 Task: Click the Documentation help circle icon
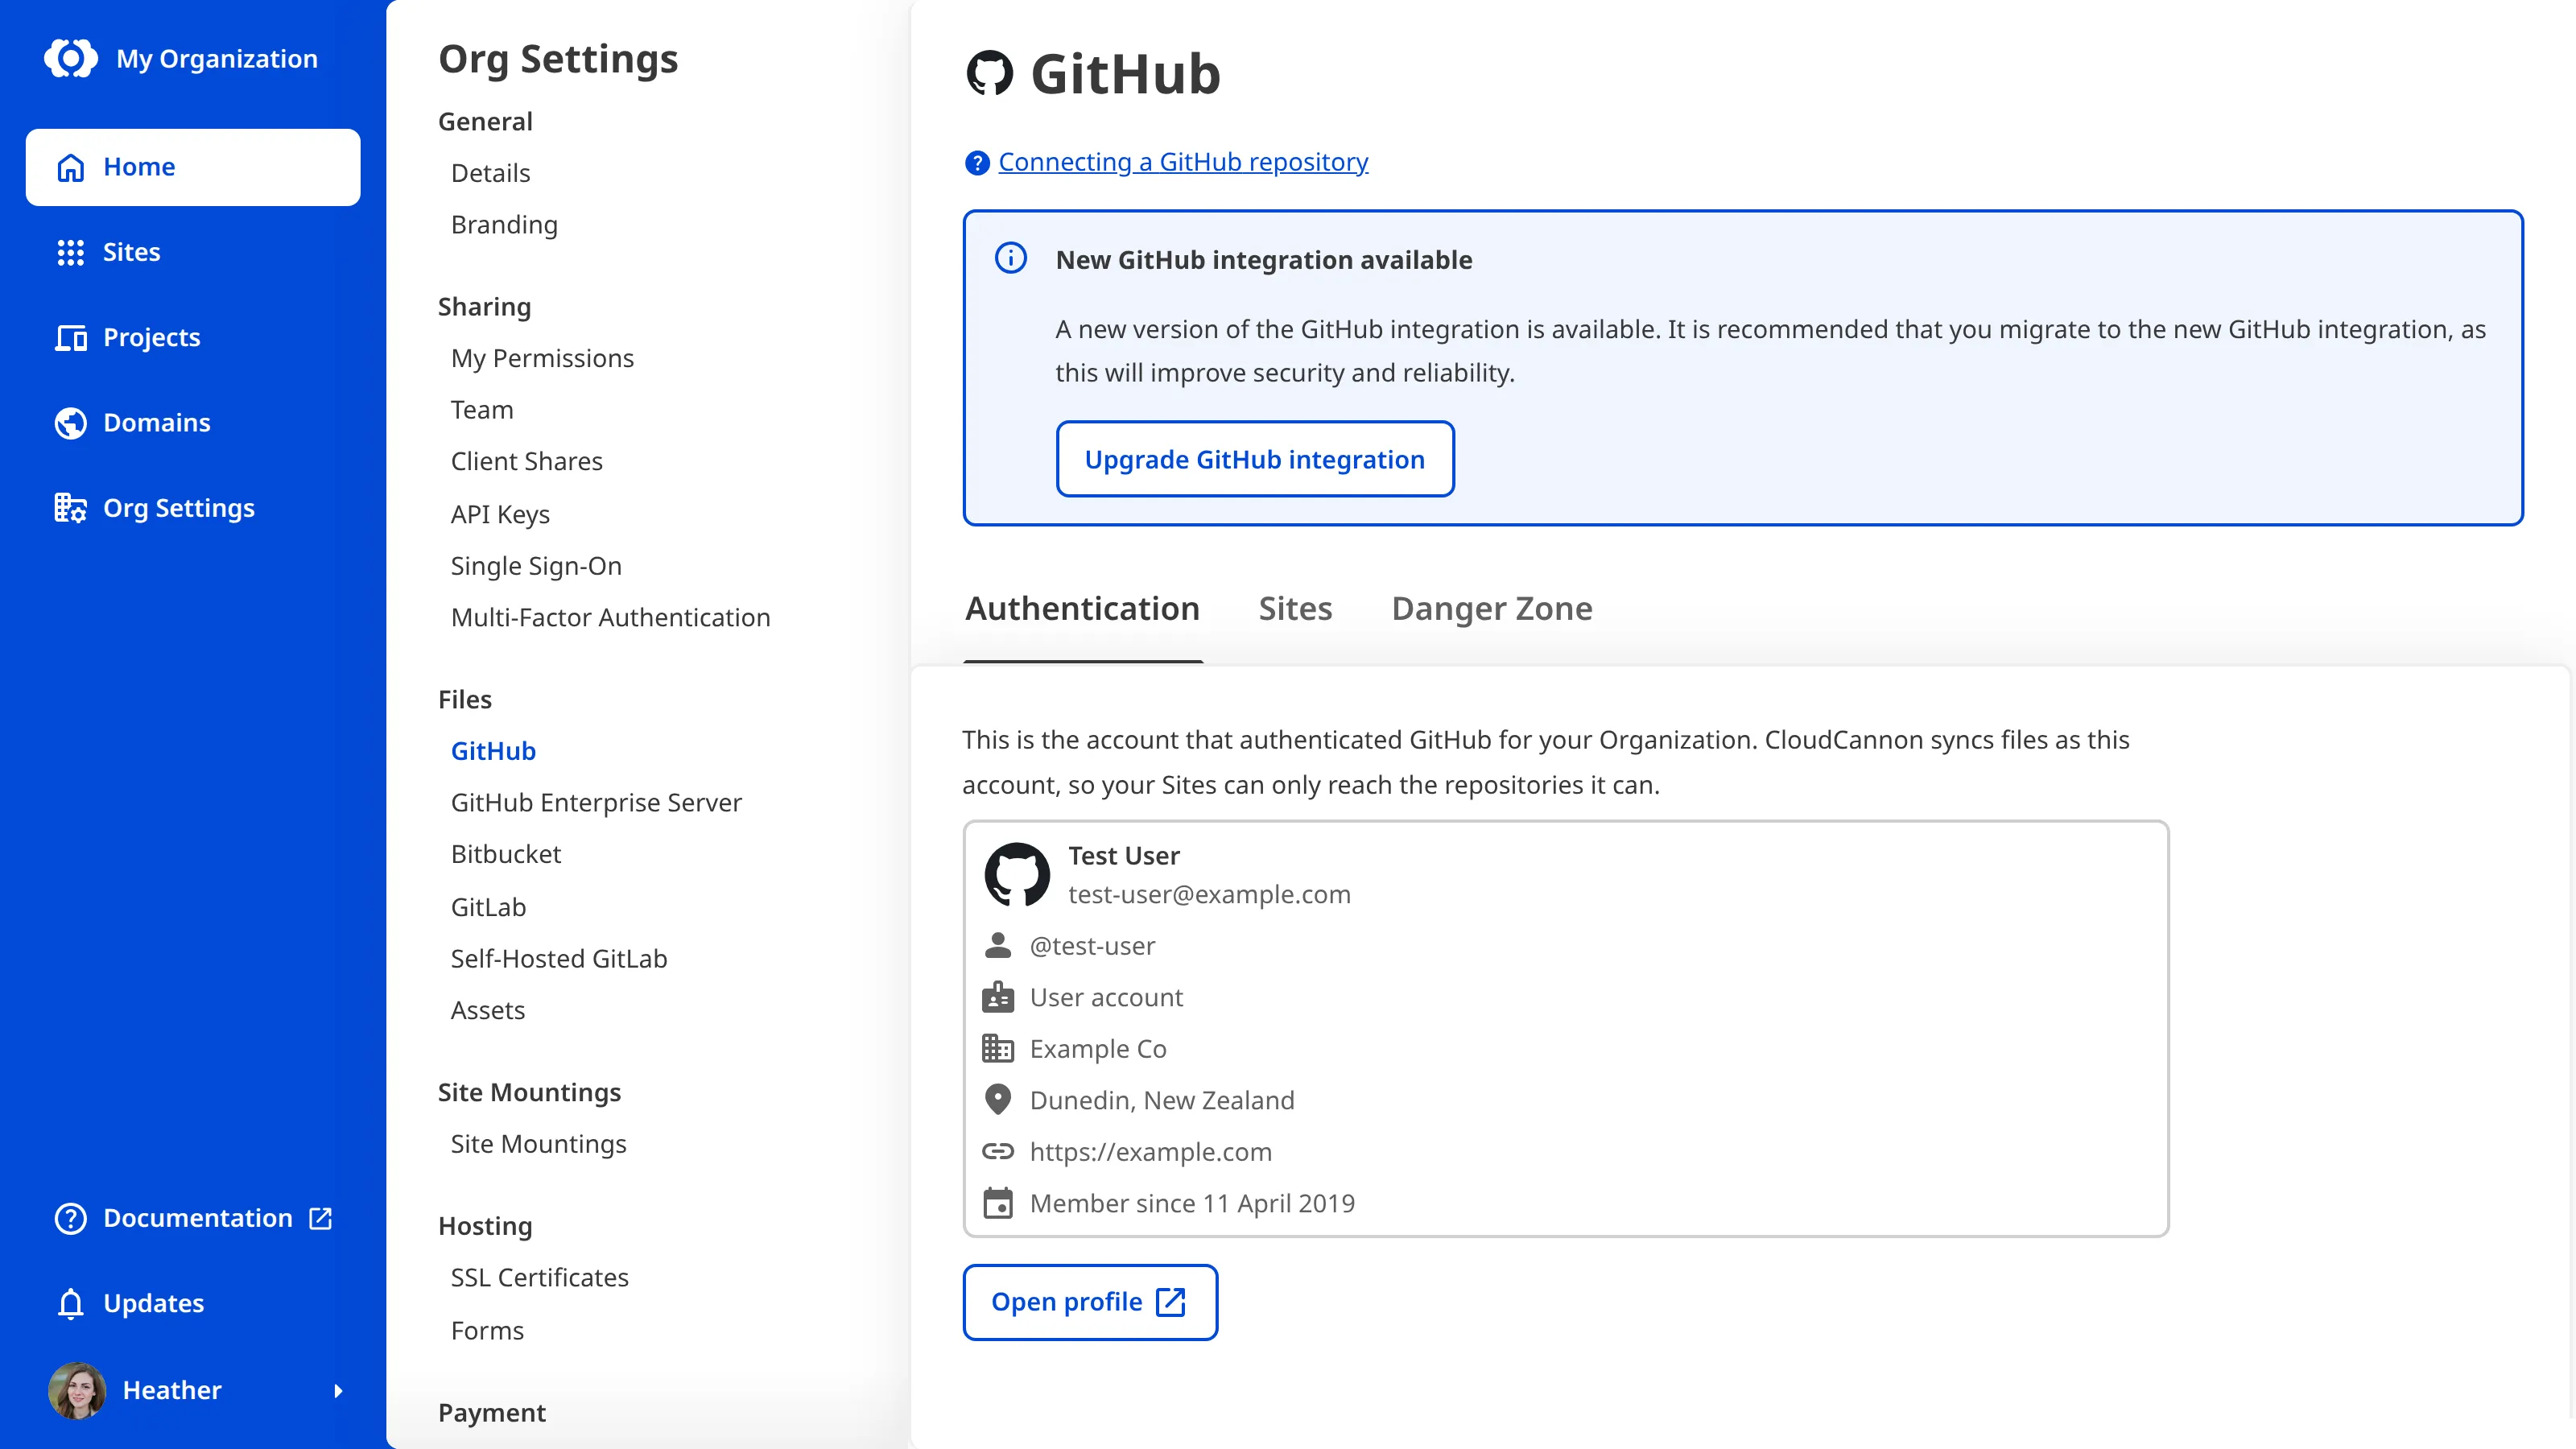(x=70, y=1218)
